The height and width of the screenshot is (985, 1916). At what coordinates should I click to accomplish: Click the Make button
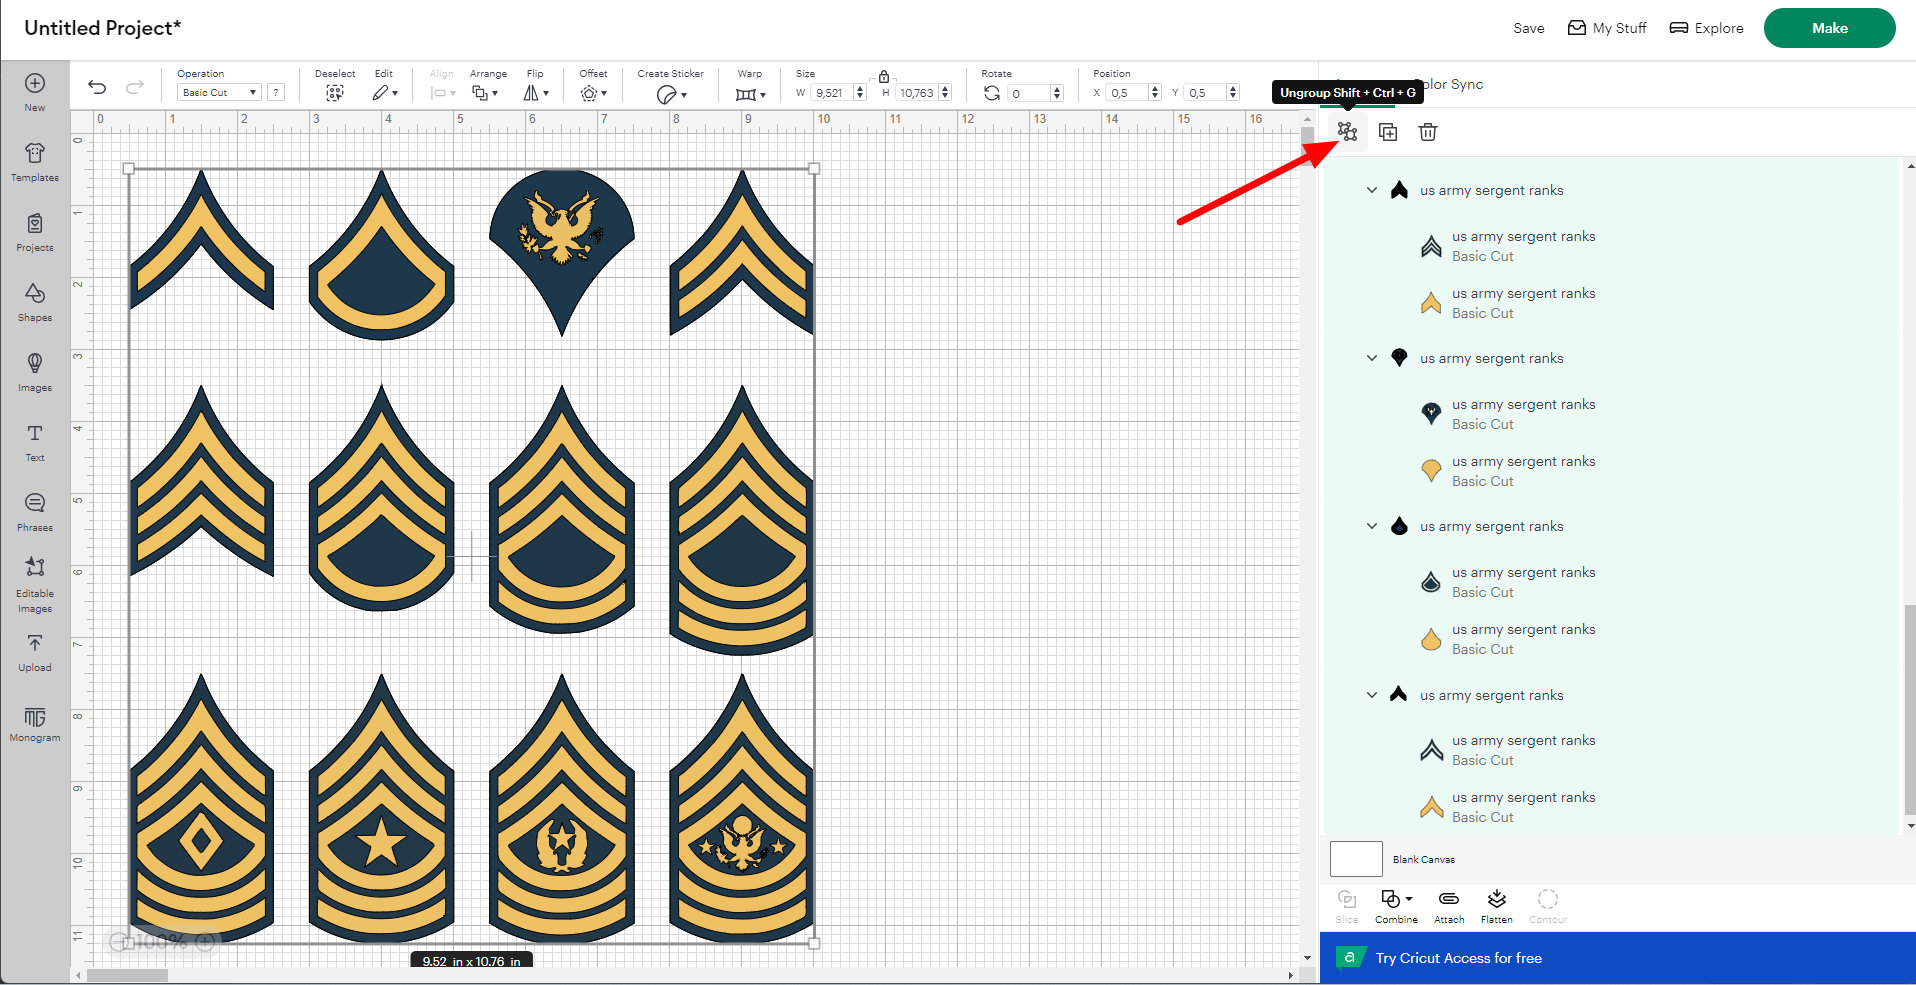click(1828, 28)
